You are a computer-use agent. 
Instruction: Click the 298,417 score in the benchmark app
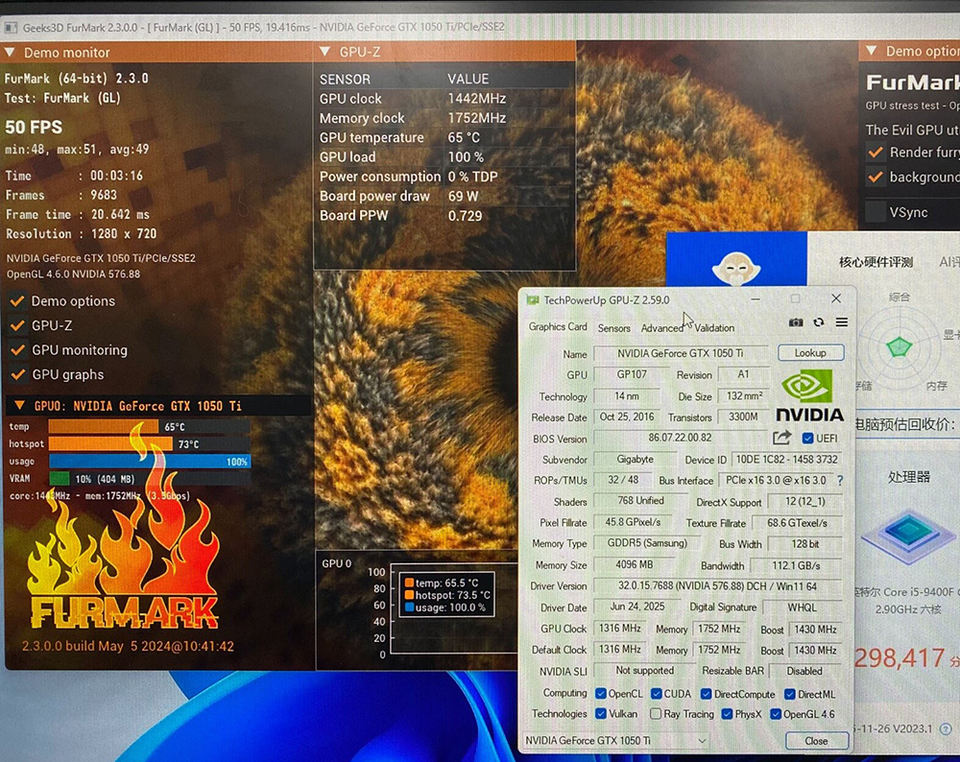point(899,658)
